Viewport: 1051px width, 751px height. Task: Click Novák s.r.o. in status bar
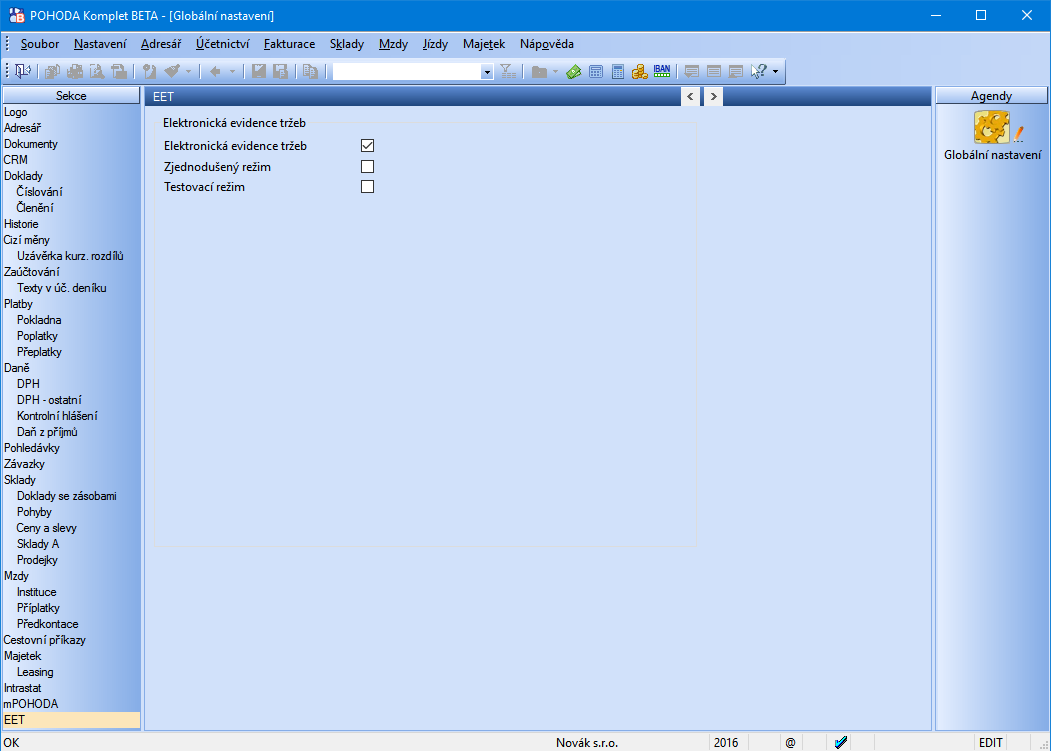click(586, 743)
